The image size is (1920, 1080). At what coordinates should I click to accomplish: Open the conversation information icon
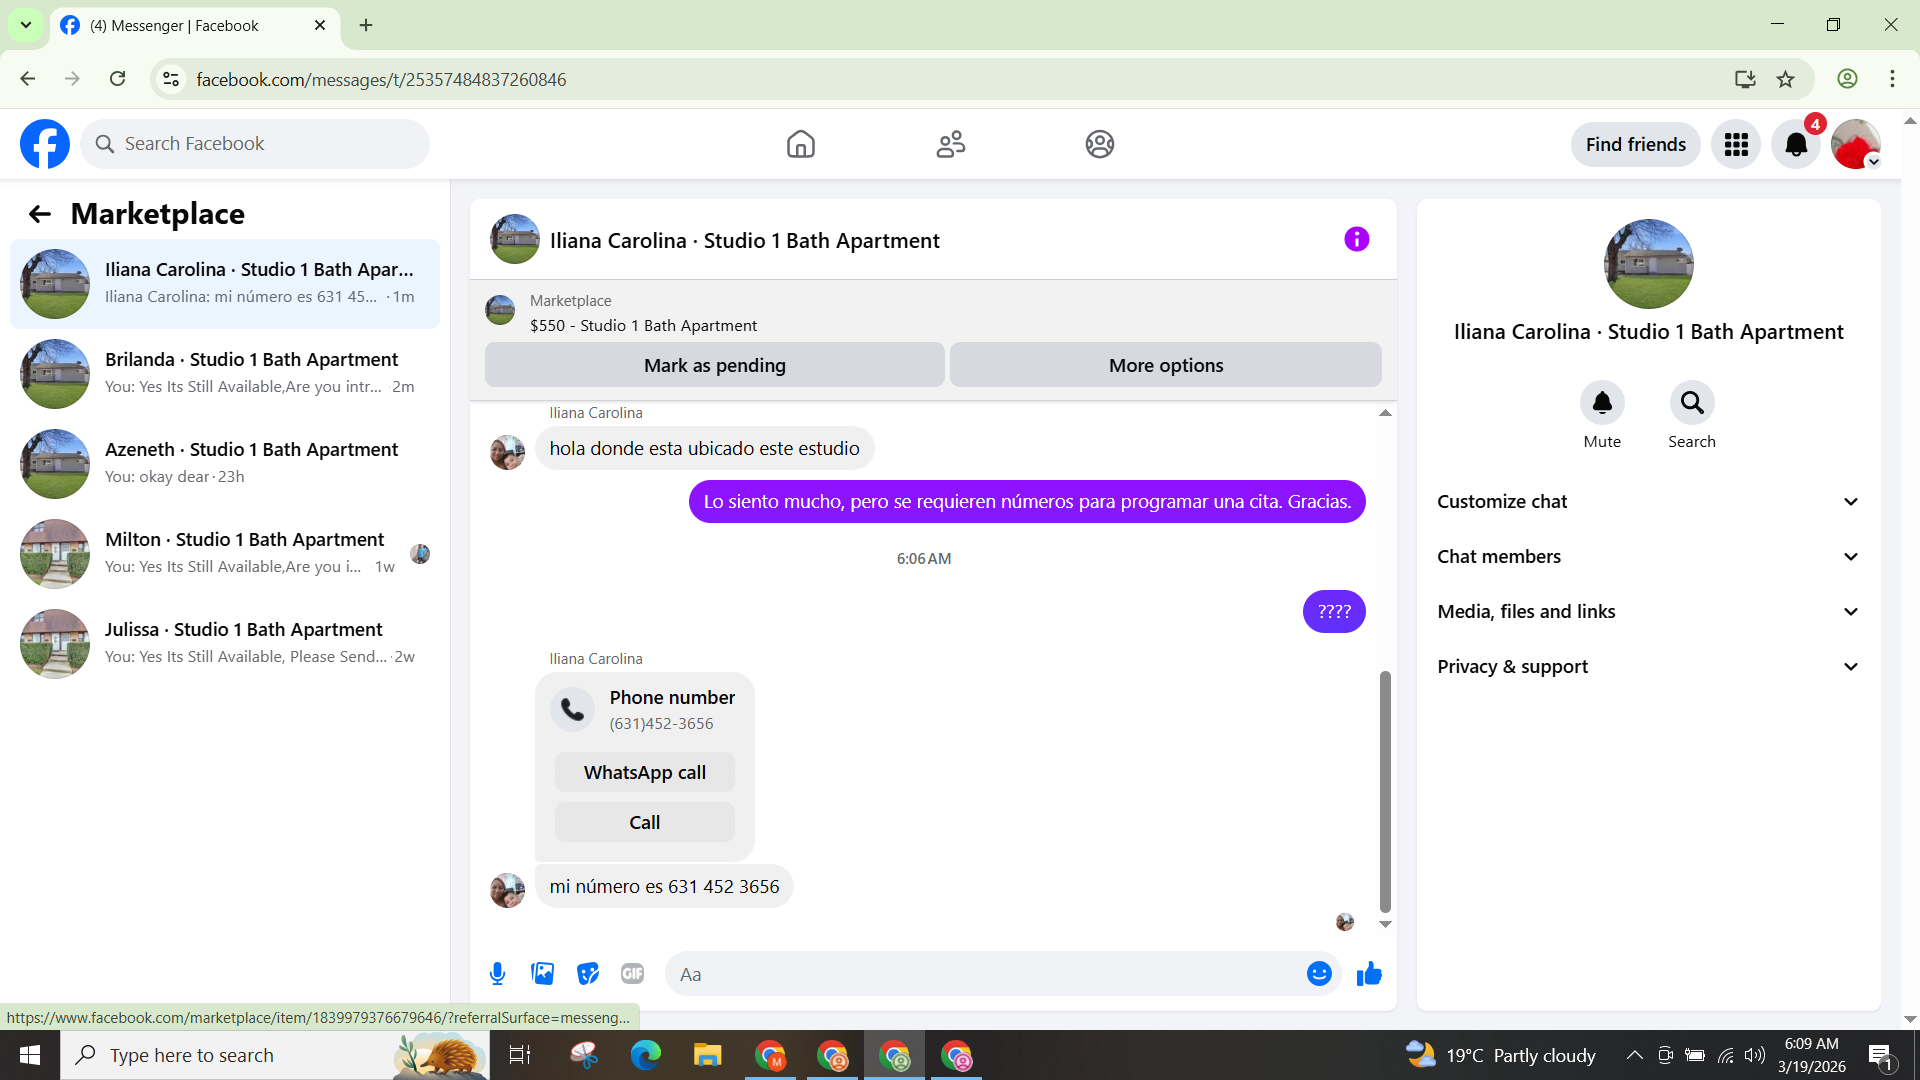[x=1356, y=240]
